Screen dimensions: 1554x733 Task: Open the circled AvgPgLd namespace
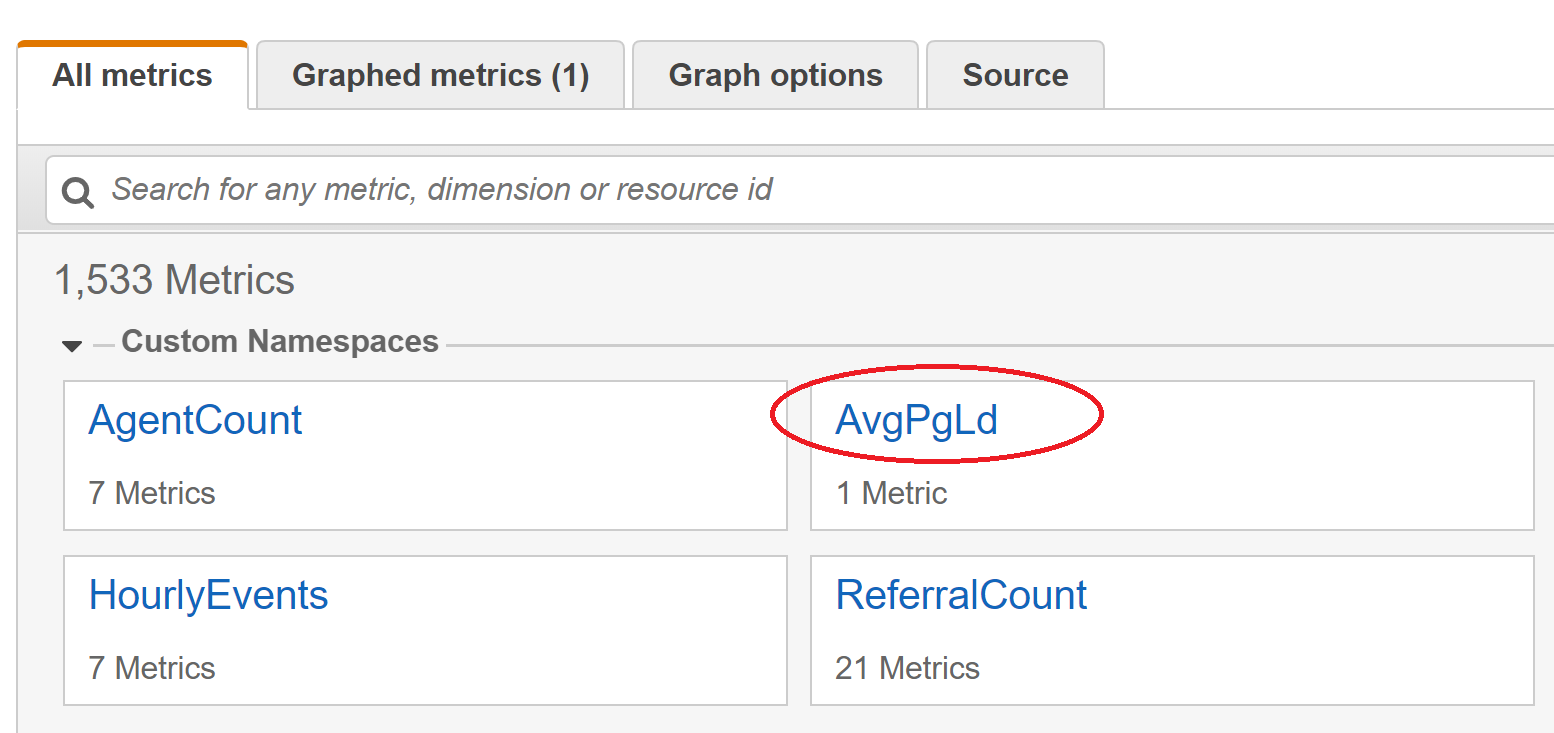(x=917, y=420)
